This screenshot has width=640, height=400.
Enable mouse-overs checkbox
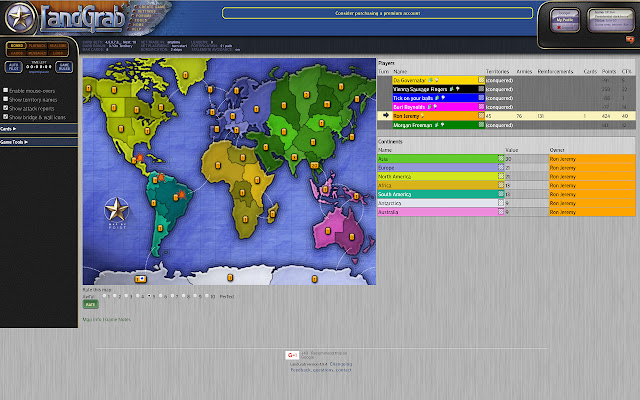tap(5, 90)
